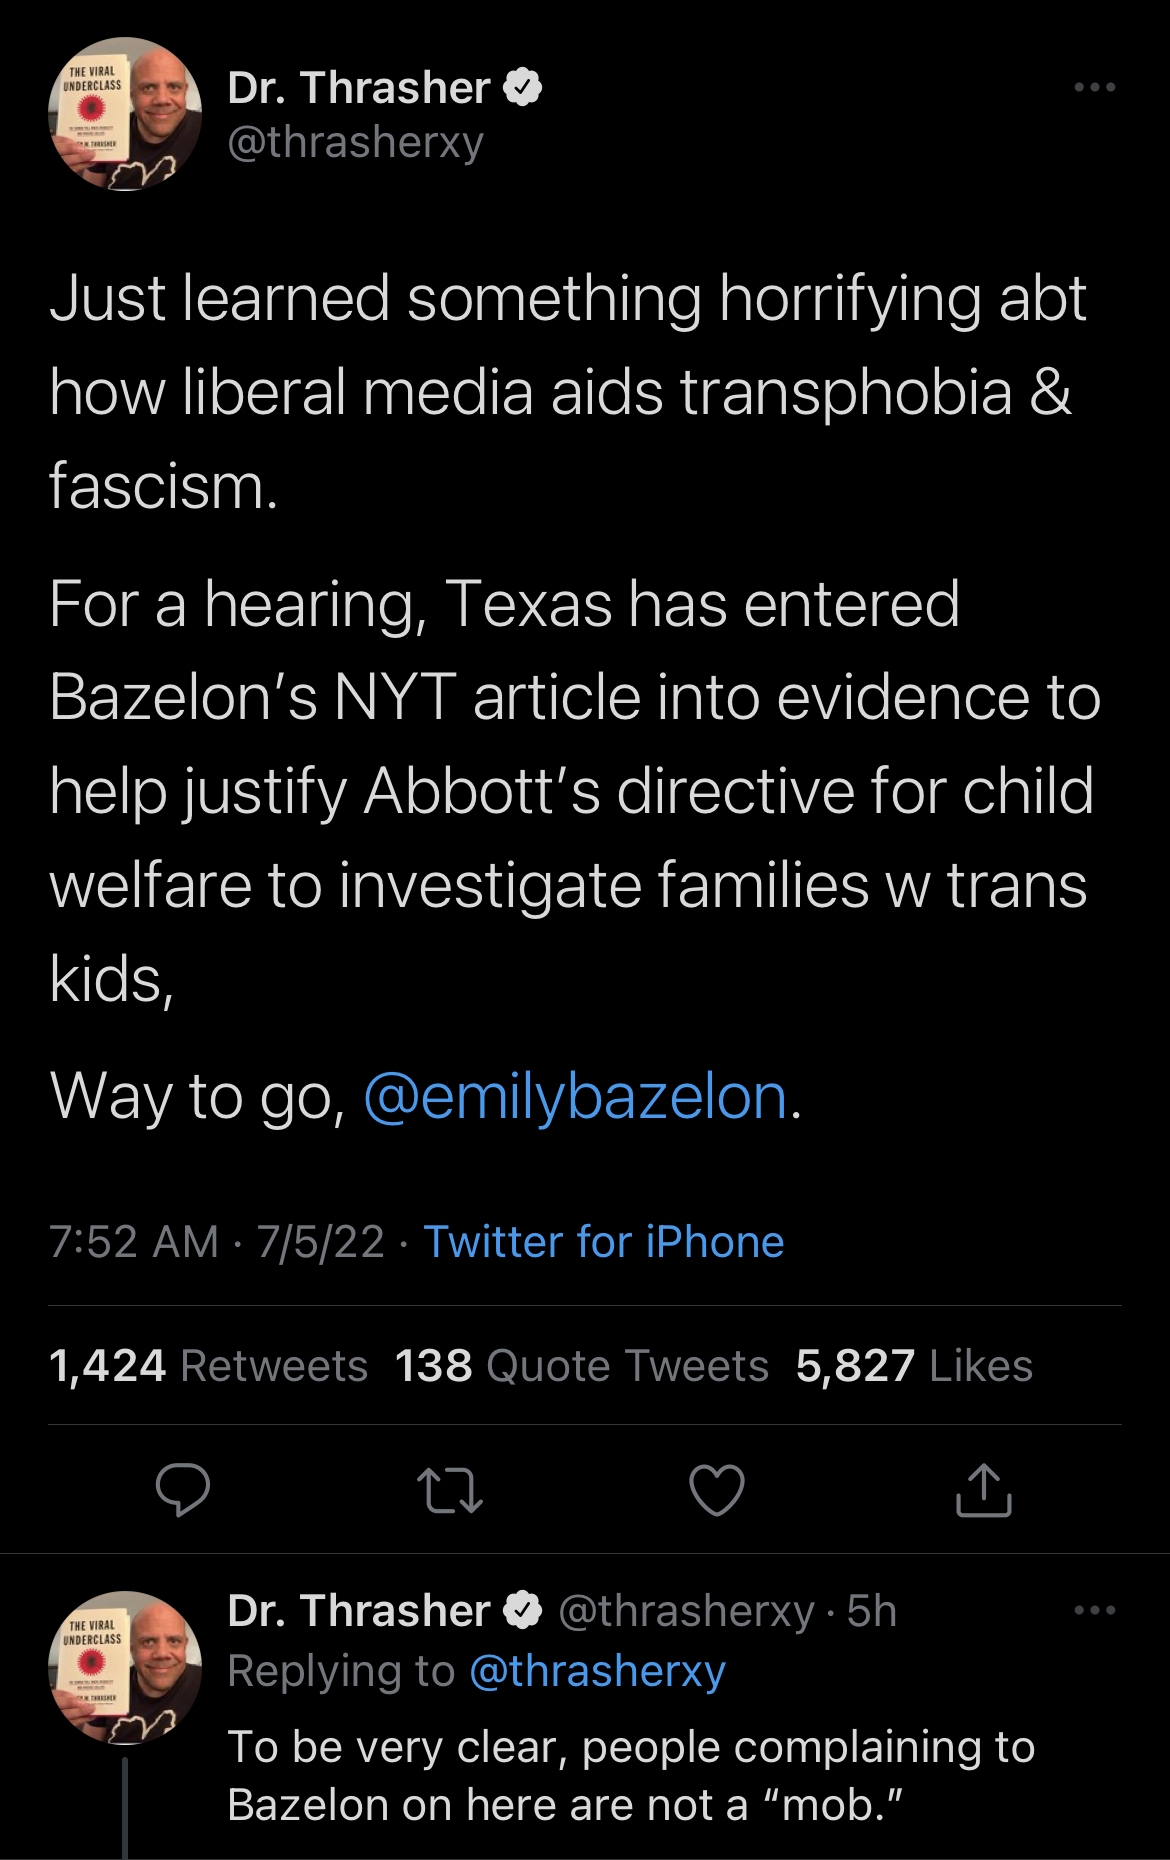Open the reply tweet's profile picture
Viewport: 1170px width, 1860px height.
tap(125, 1668)
